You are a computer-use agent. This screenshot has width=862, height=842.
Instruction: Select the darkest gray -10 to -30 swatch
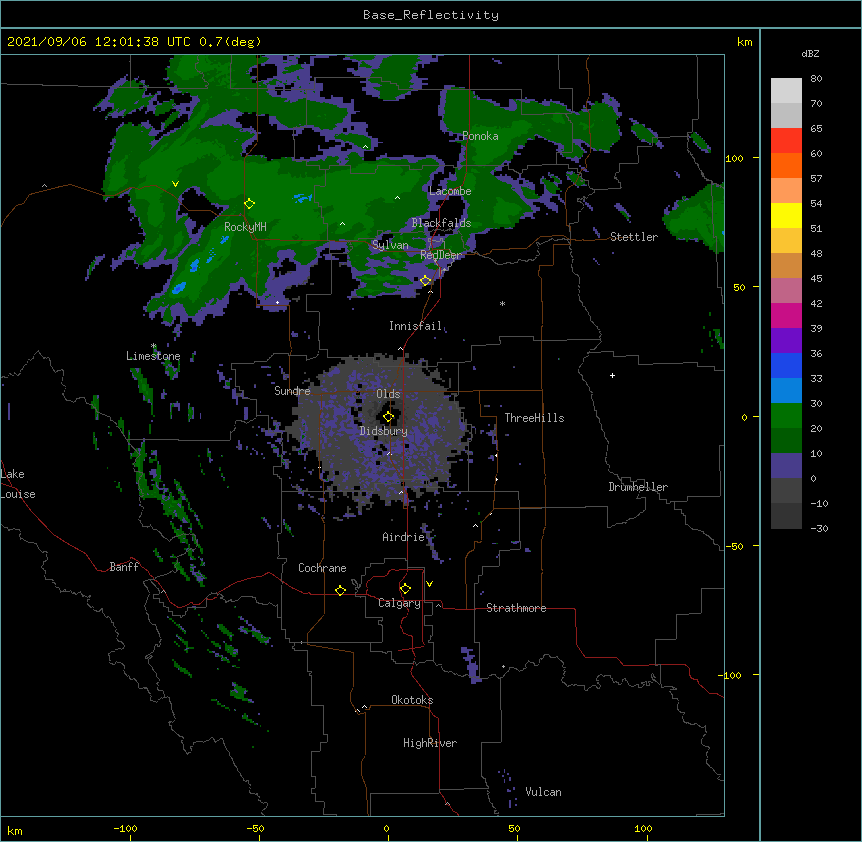pos(786,516)
